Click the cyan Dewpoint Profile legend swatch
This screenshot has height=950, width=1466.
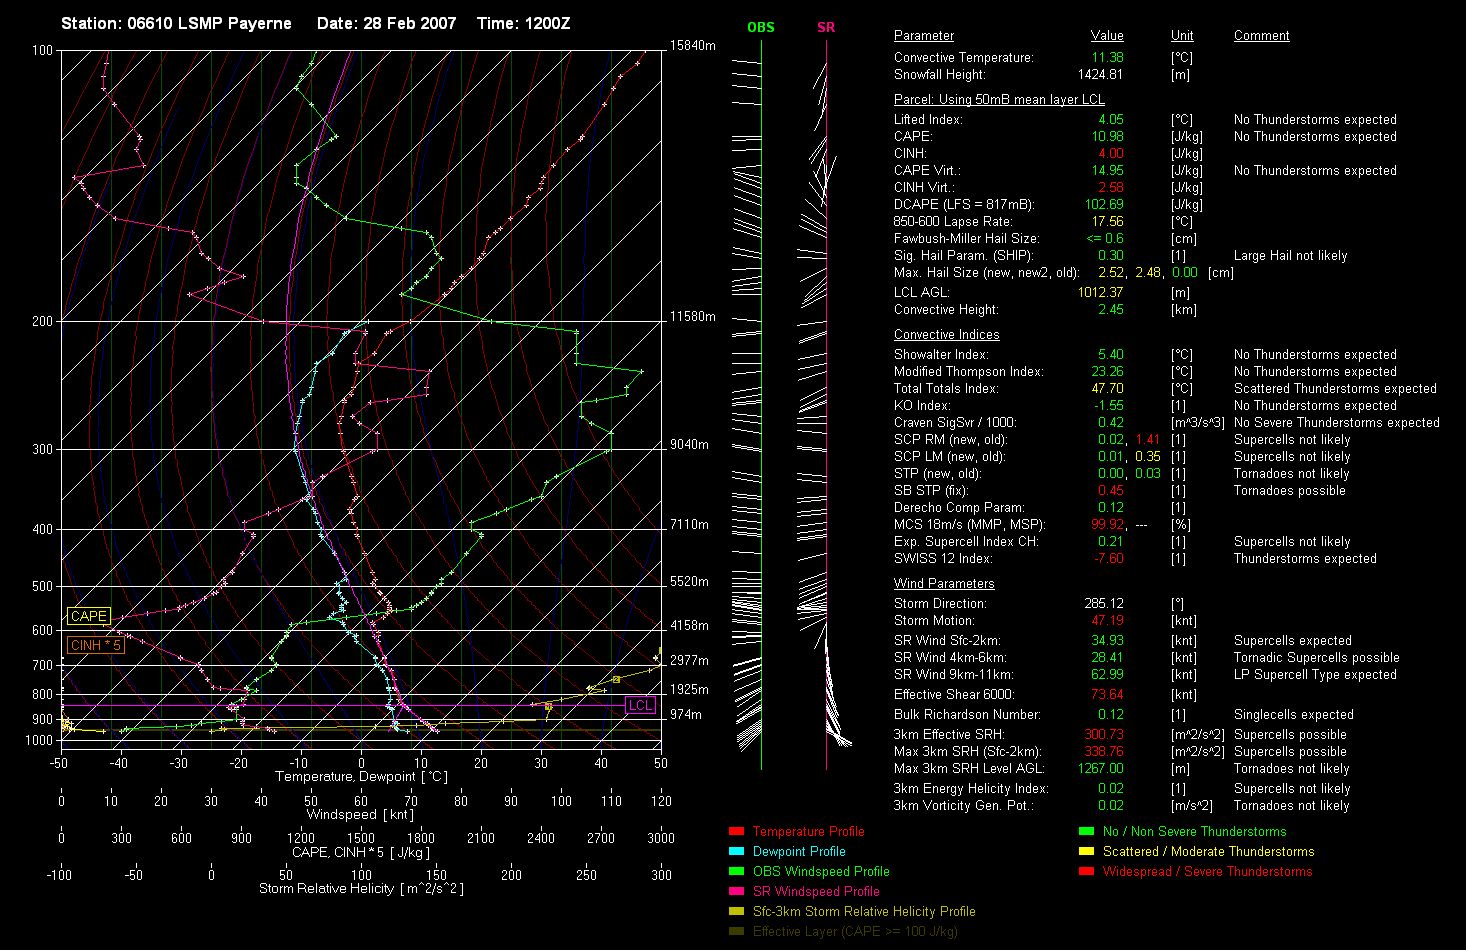[736, 851]
